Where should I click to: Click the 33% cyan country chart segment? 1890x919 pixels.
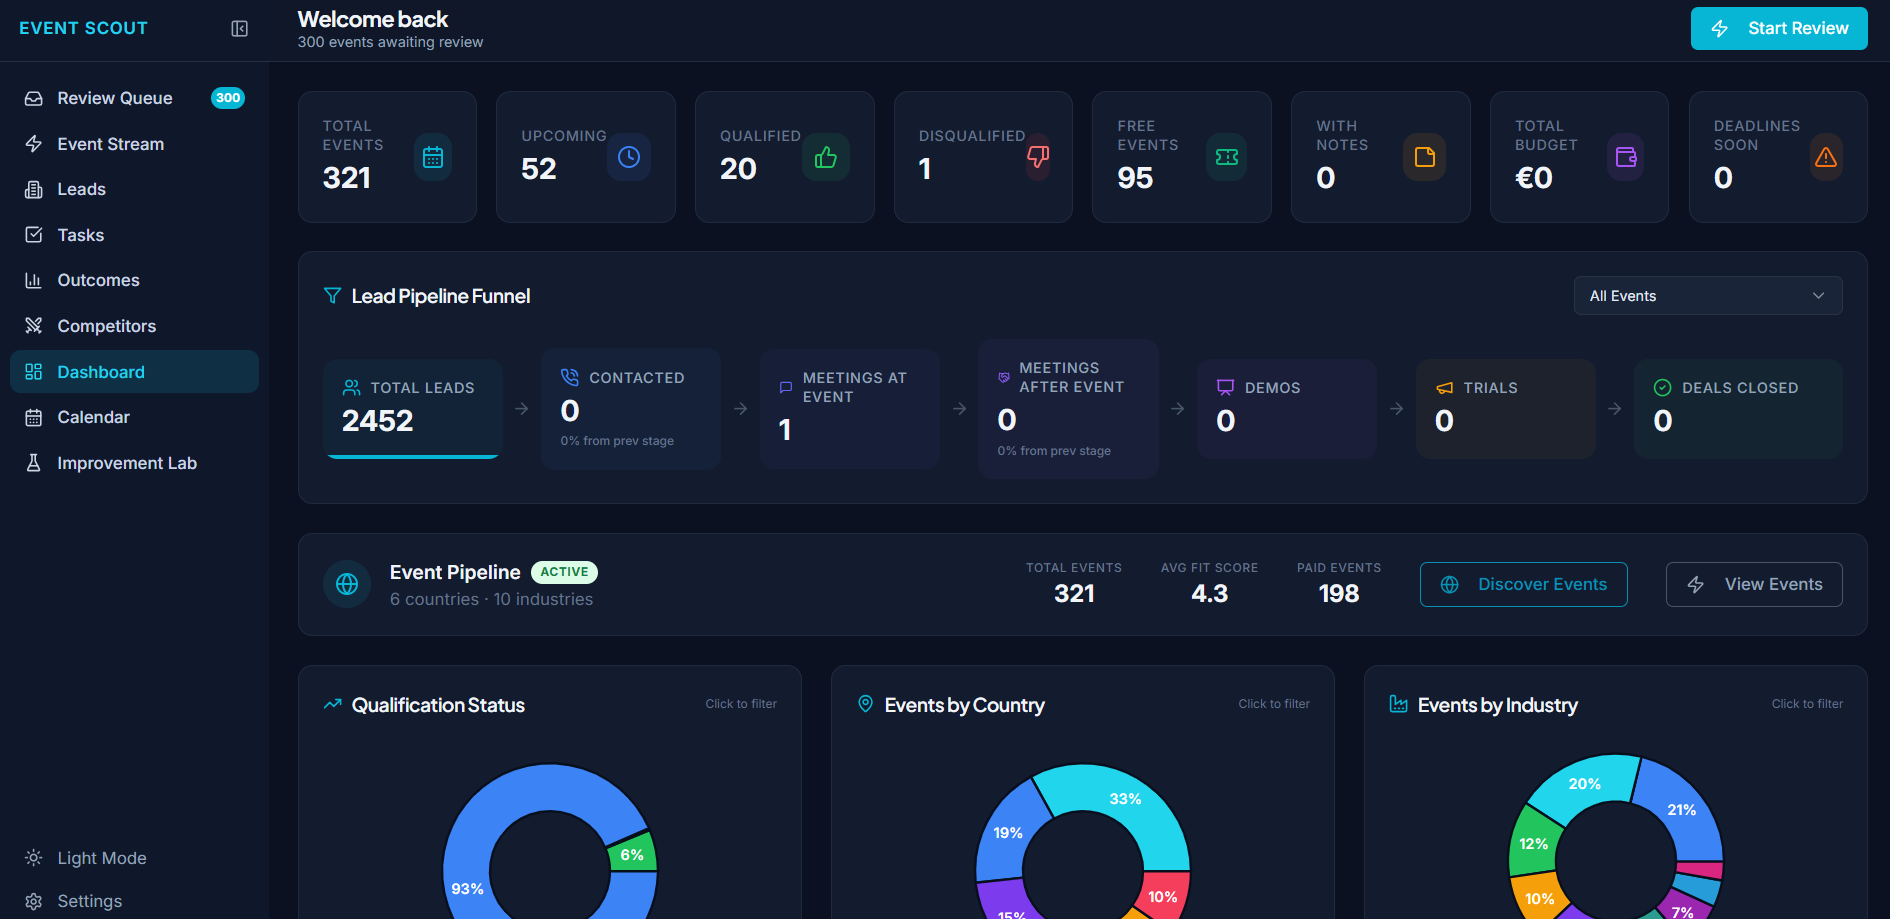point(1125,799)
